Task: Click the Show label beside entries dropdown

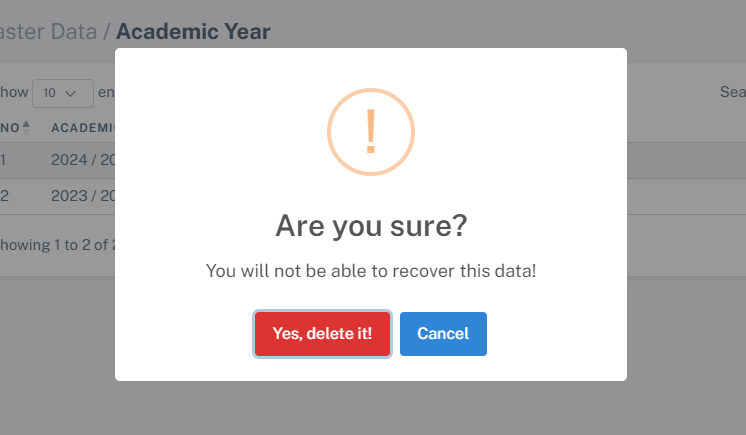Action: (14, 93)
